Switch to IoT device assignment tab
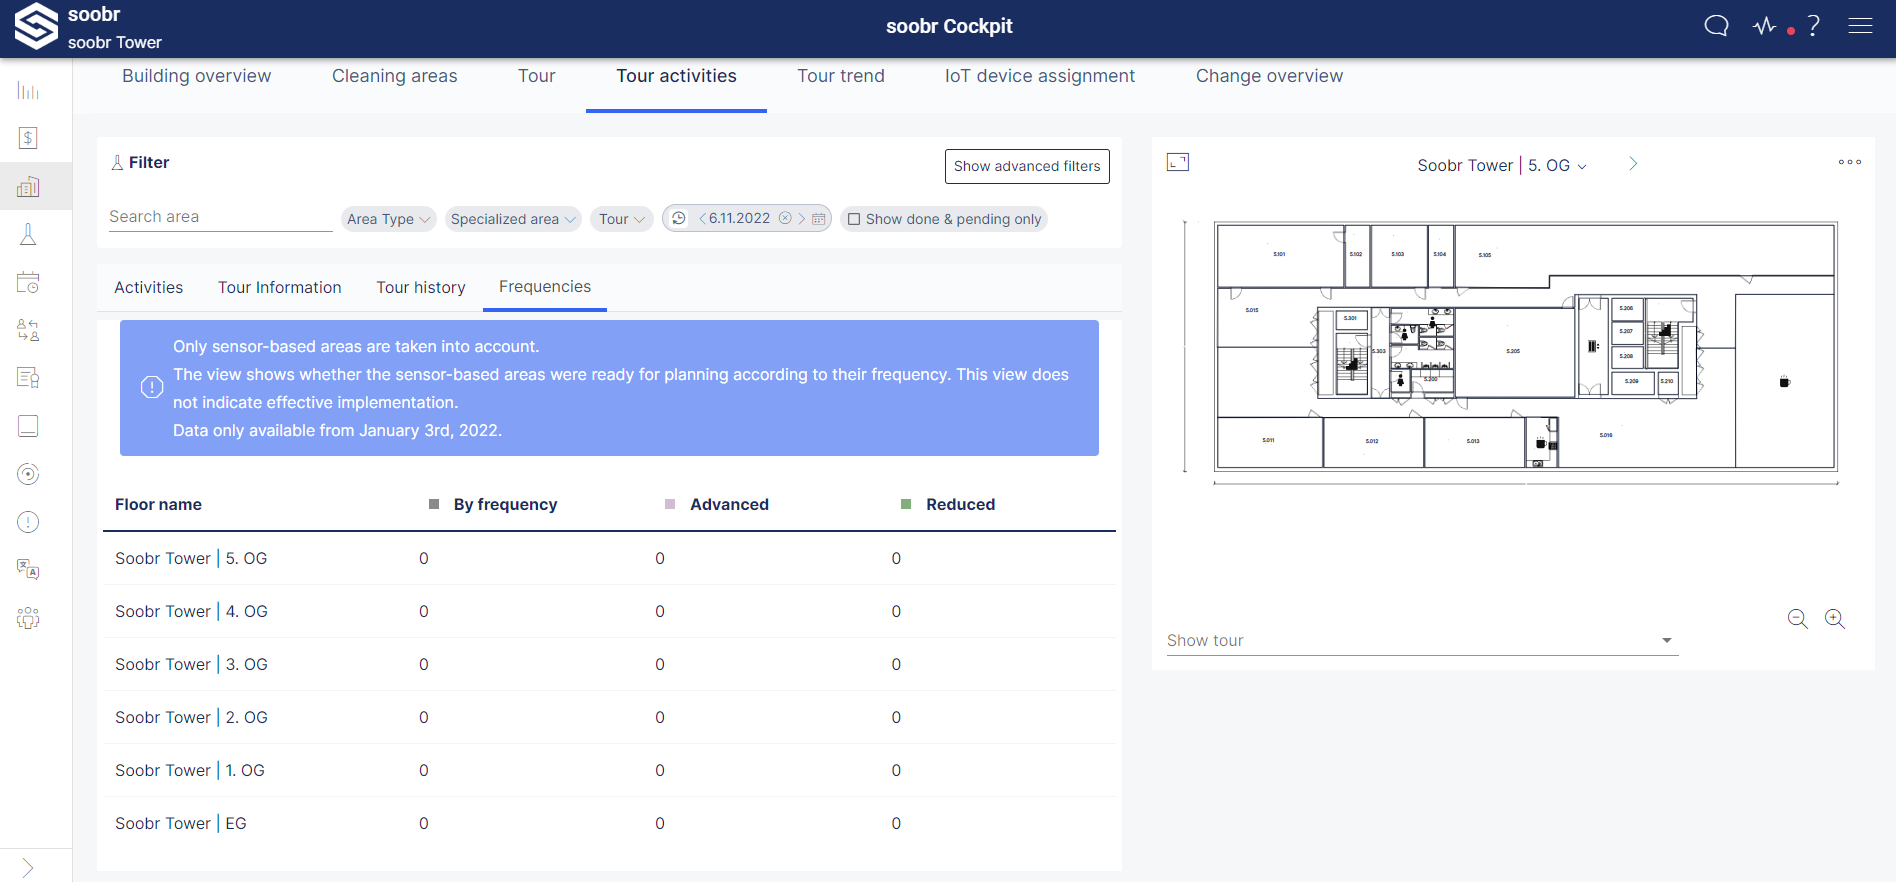 pyautogui.click(x=1040, y=76)
